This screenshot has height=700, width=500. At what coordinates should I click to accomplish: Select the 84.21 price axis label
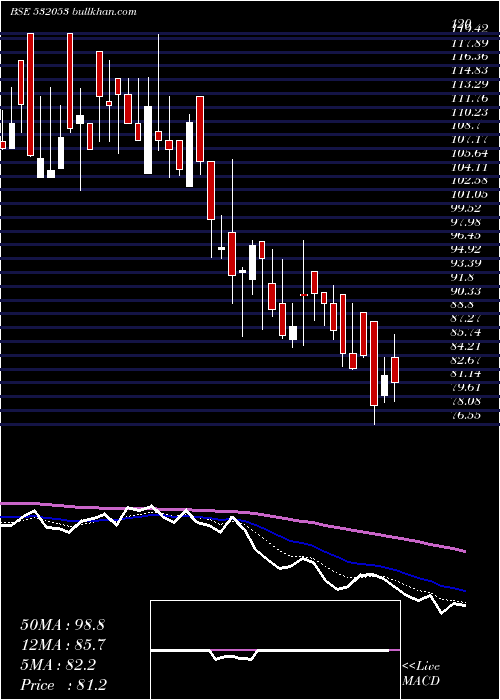[x=468, y=346]
